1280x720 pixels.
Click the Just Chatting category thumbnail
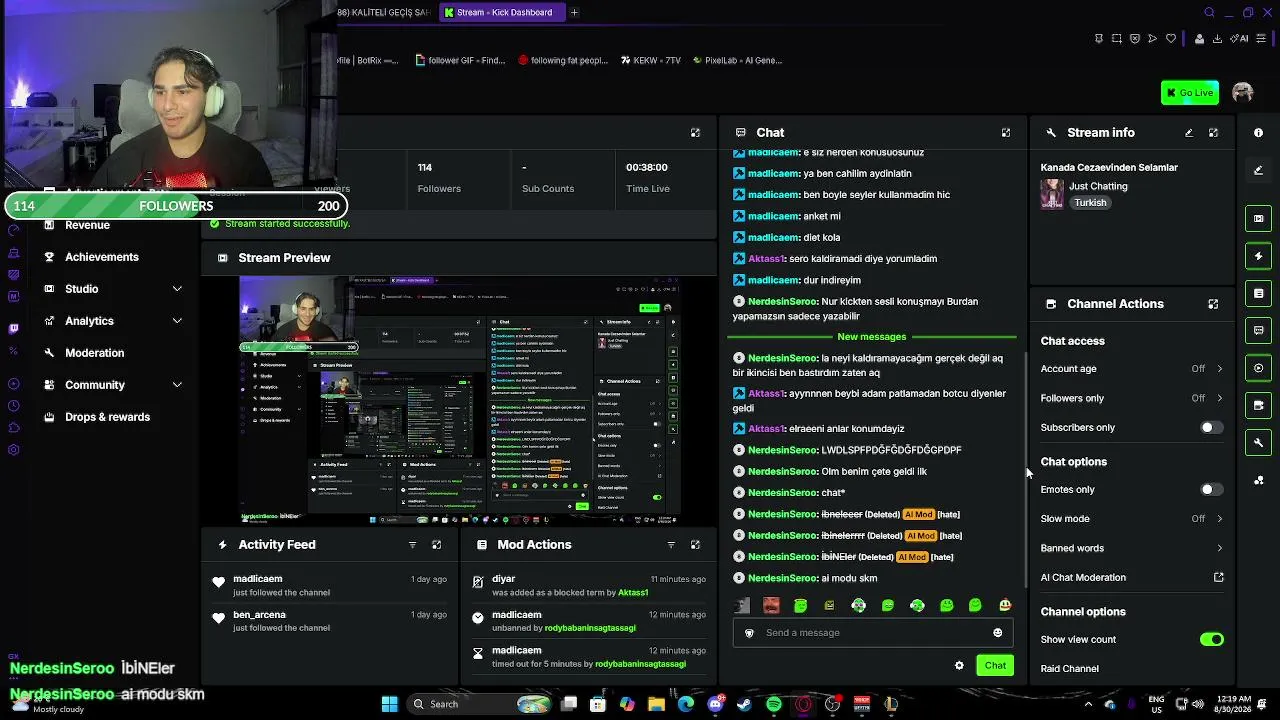(x=1052, y=194)
